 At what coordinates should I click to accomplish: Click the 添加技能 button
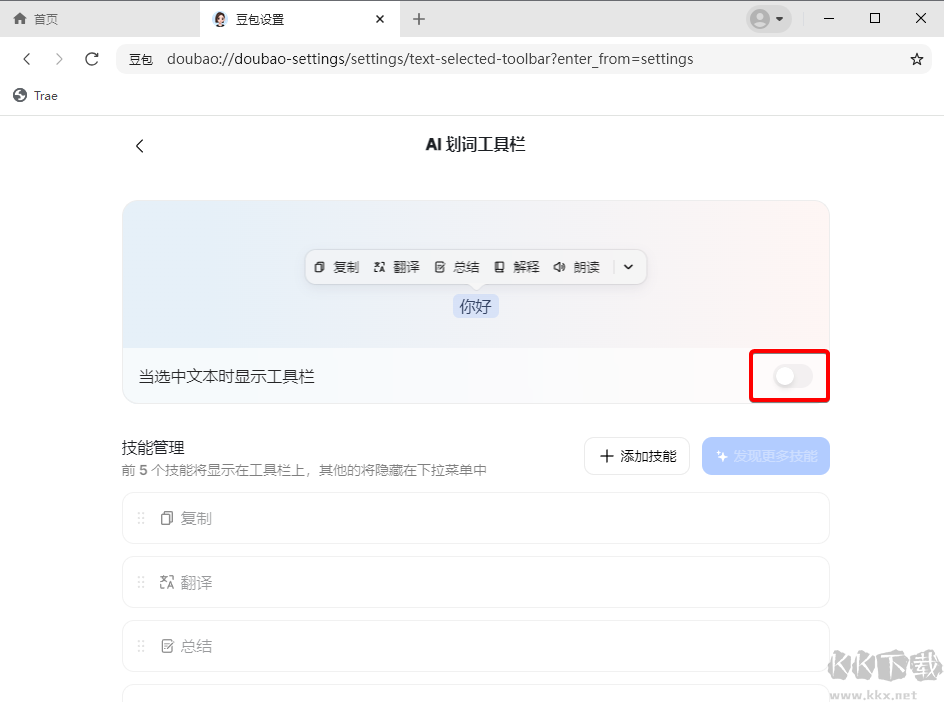coord(637,455)
